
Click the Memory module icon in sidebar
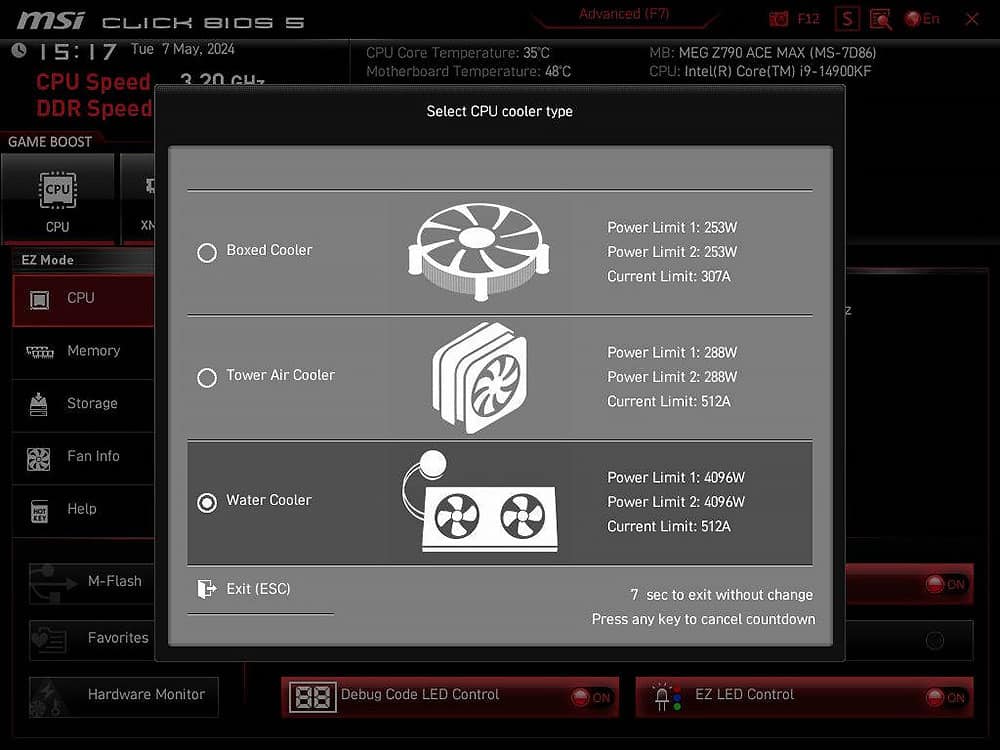[x=40, y=351]
